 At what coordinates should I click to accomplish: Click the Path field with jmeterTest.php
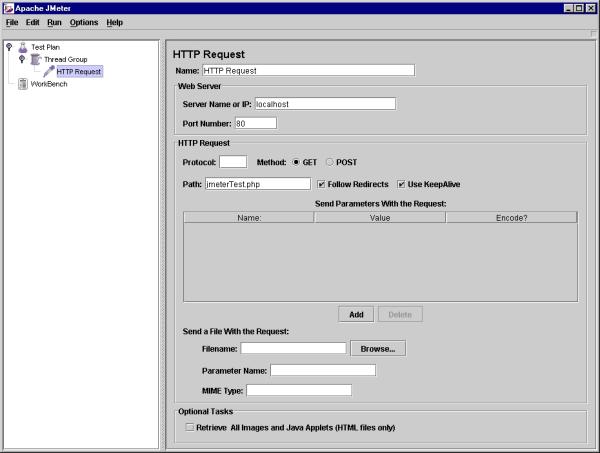258,184
